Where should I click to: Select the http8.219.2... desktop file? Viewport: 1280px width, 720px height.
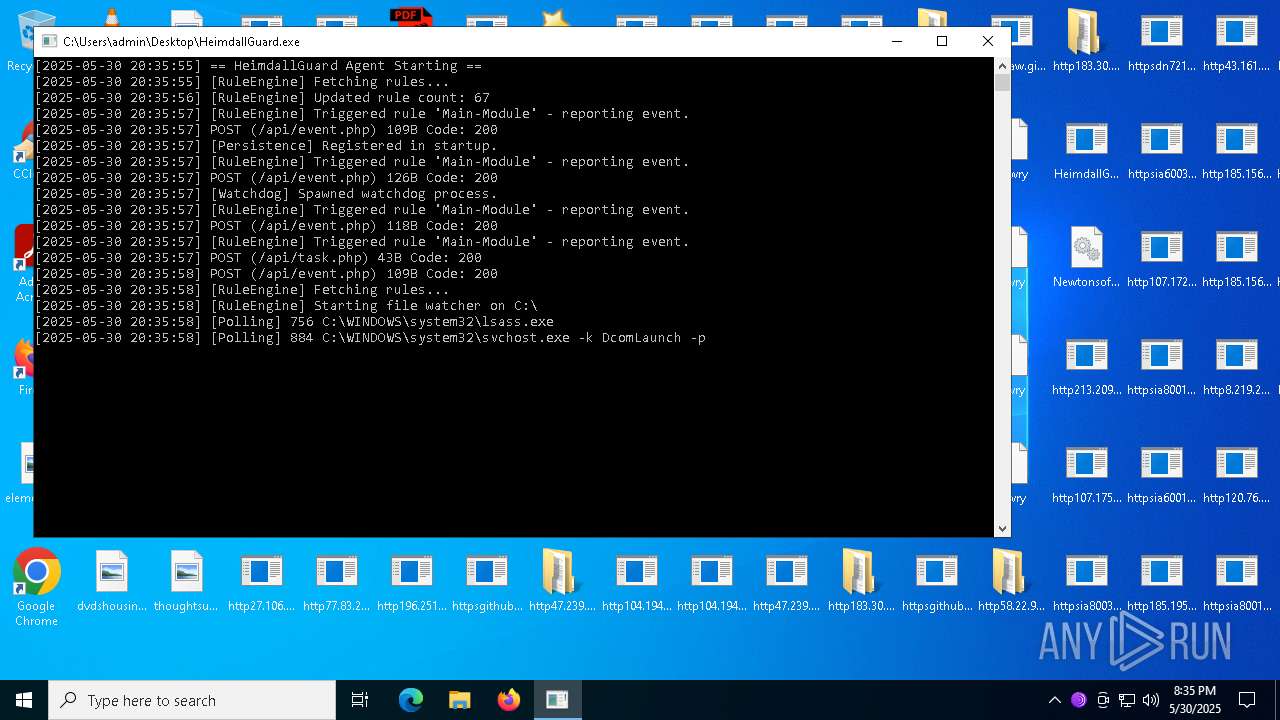click(1236, 366)
